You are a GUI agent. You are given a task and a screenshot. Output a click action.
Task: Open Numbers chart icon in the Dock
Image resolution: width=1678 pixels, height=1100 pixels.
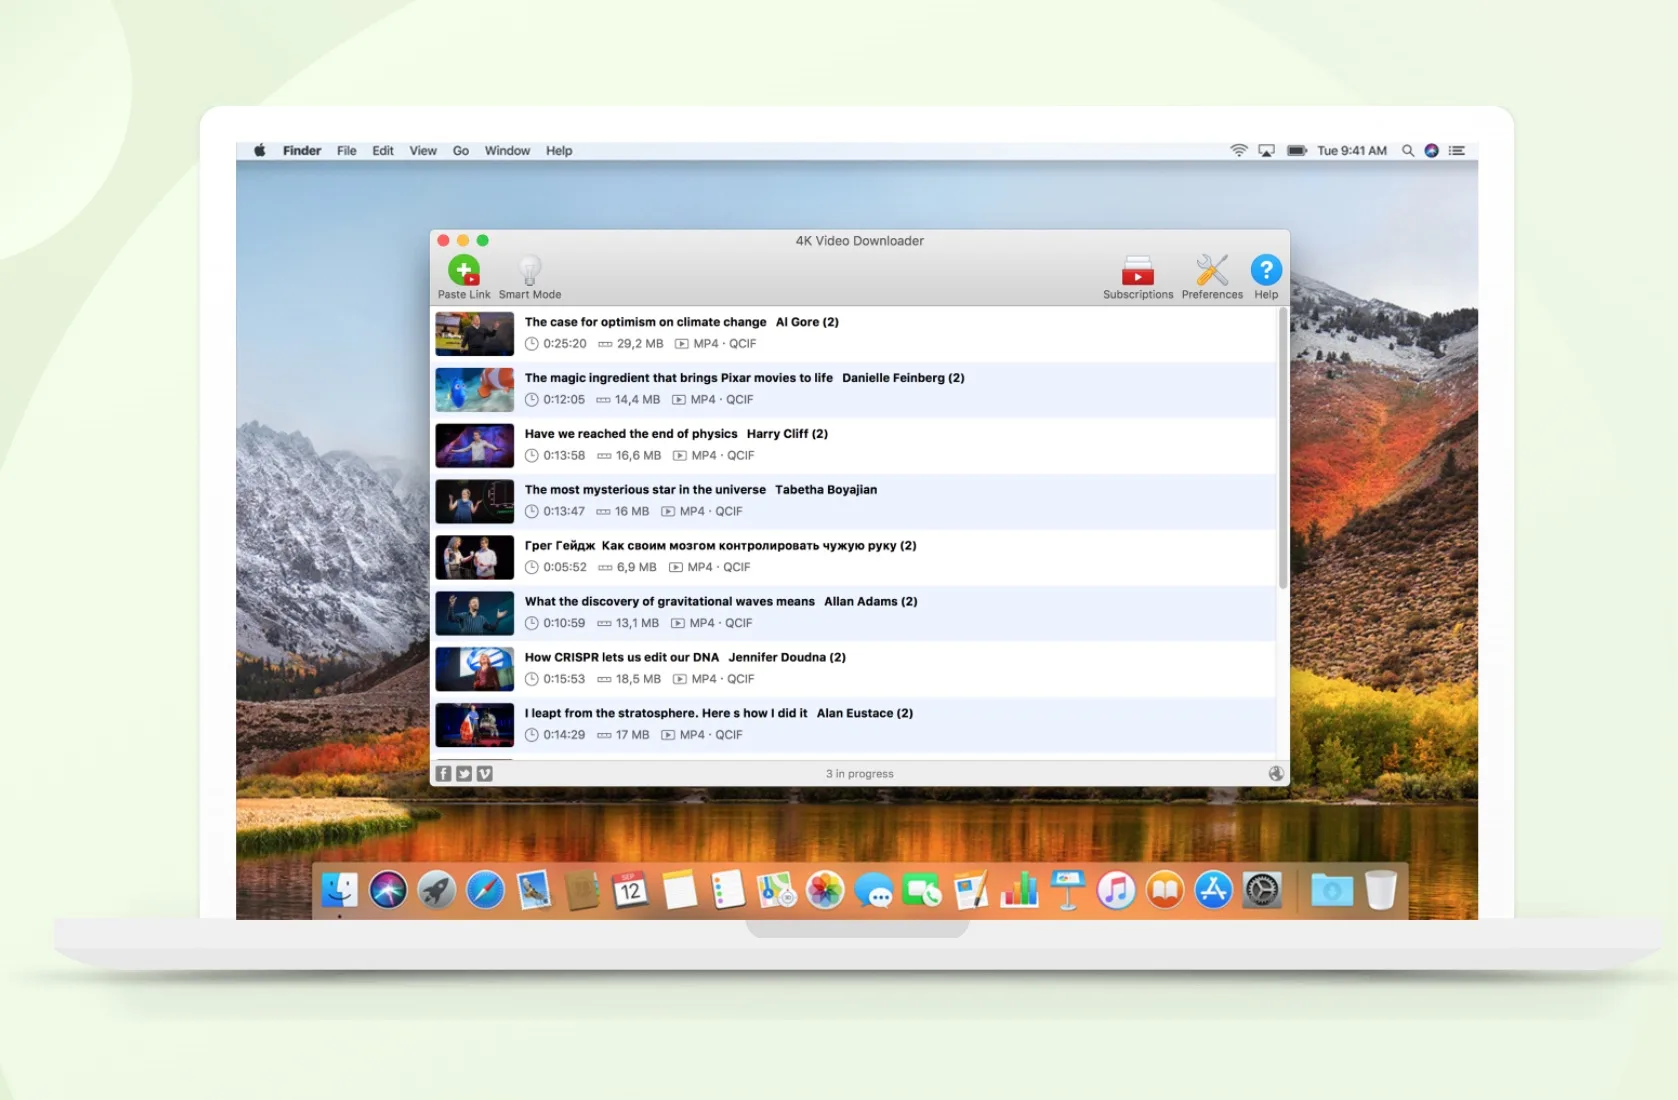(x=1019, y=889)
